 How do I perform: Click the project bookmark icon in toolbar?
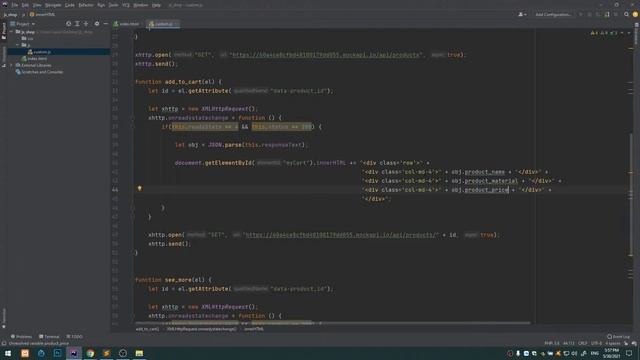pos(607,15)
